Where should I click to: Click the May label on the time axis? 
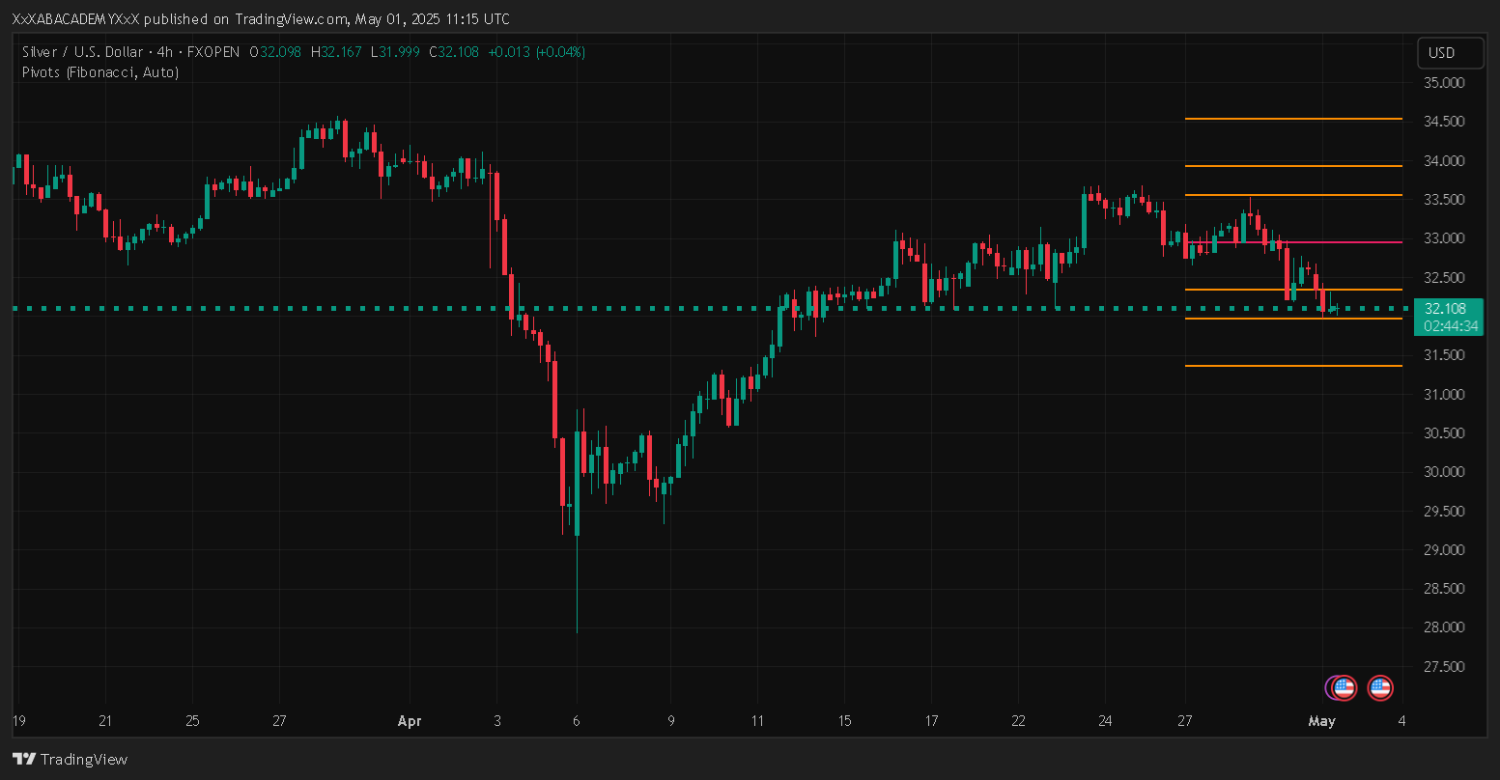[x=1322, y=721]
